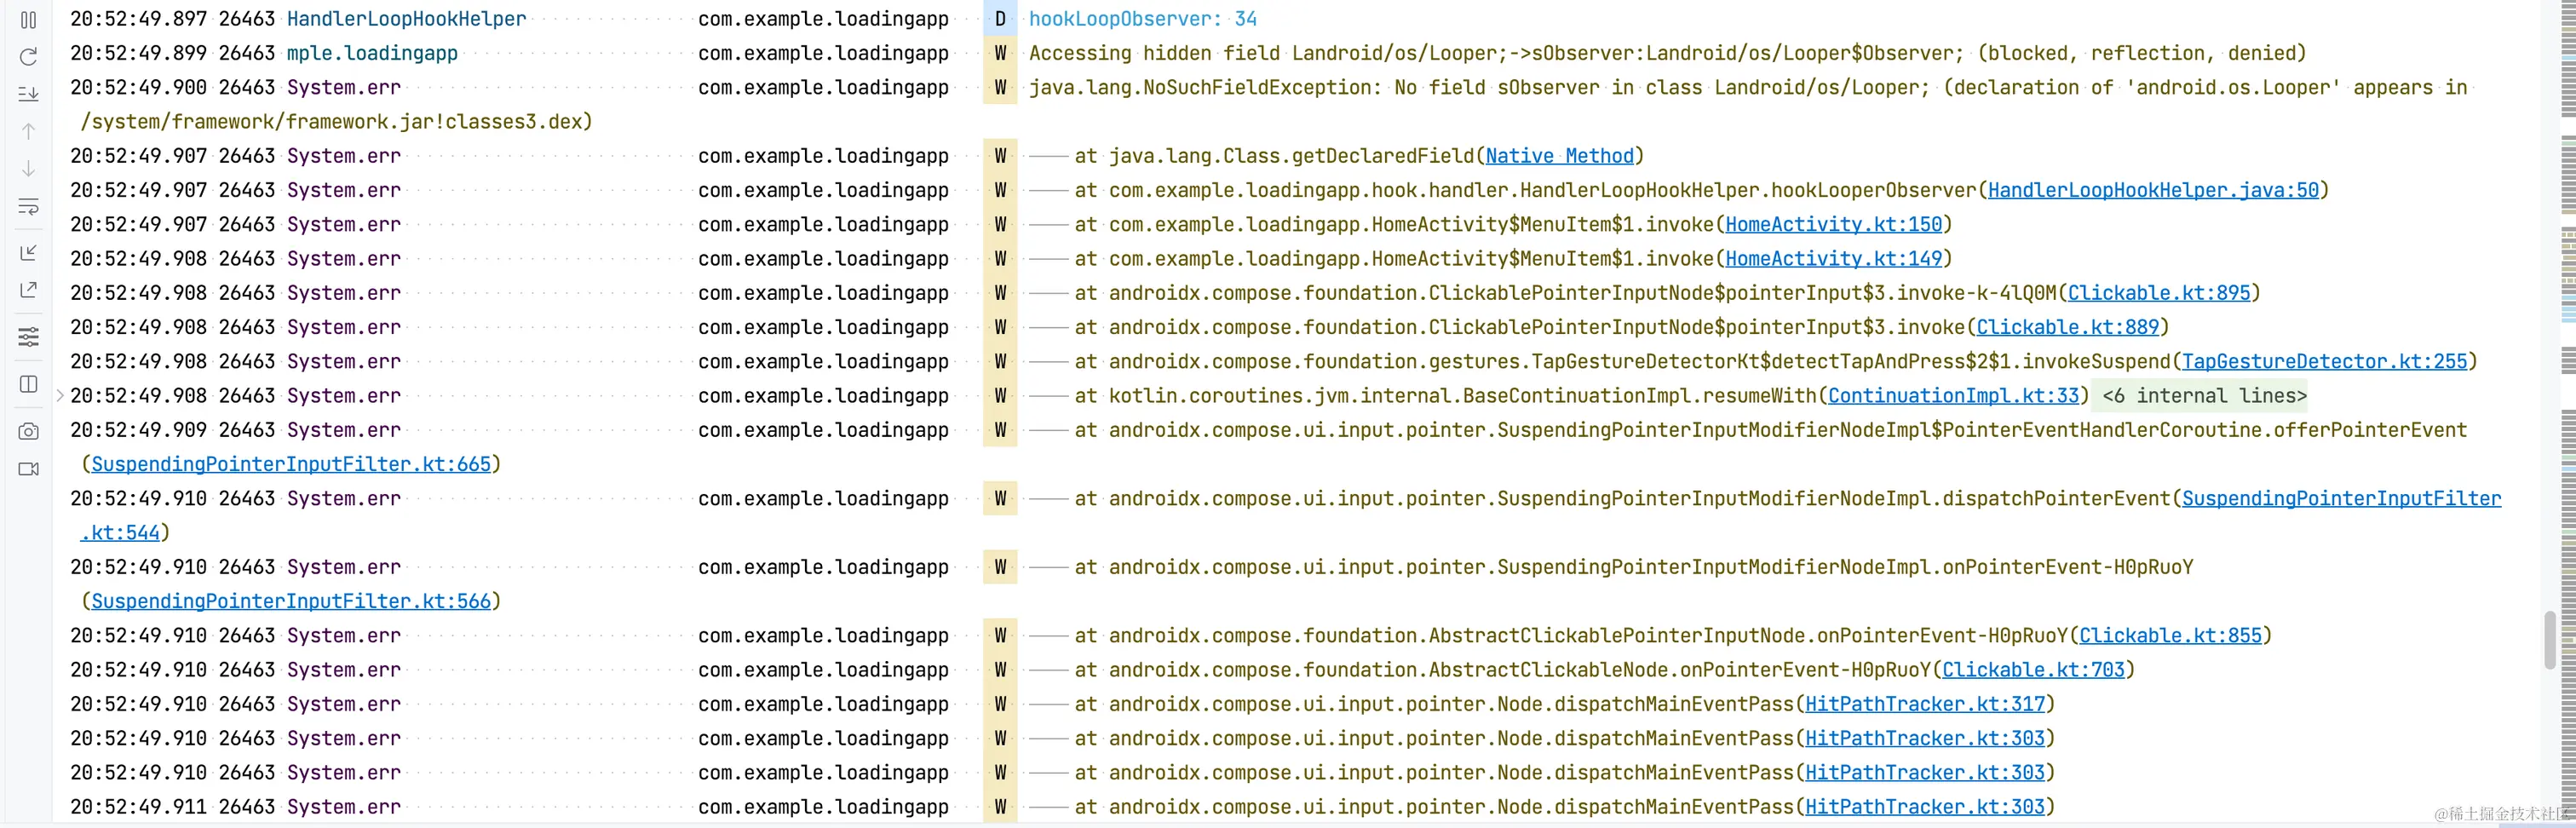Click the vertical scrollbar thumb of the log
This screenshot has height=828, width=2576.
coord(2549,640)
